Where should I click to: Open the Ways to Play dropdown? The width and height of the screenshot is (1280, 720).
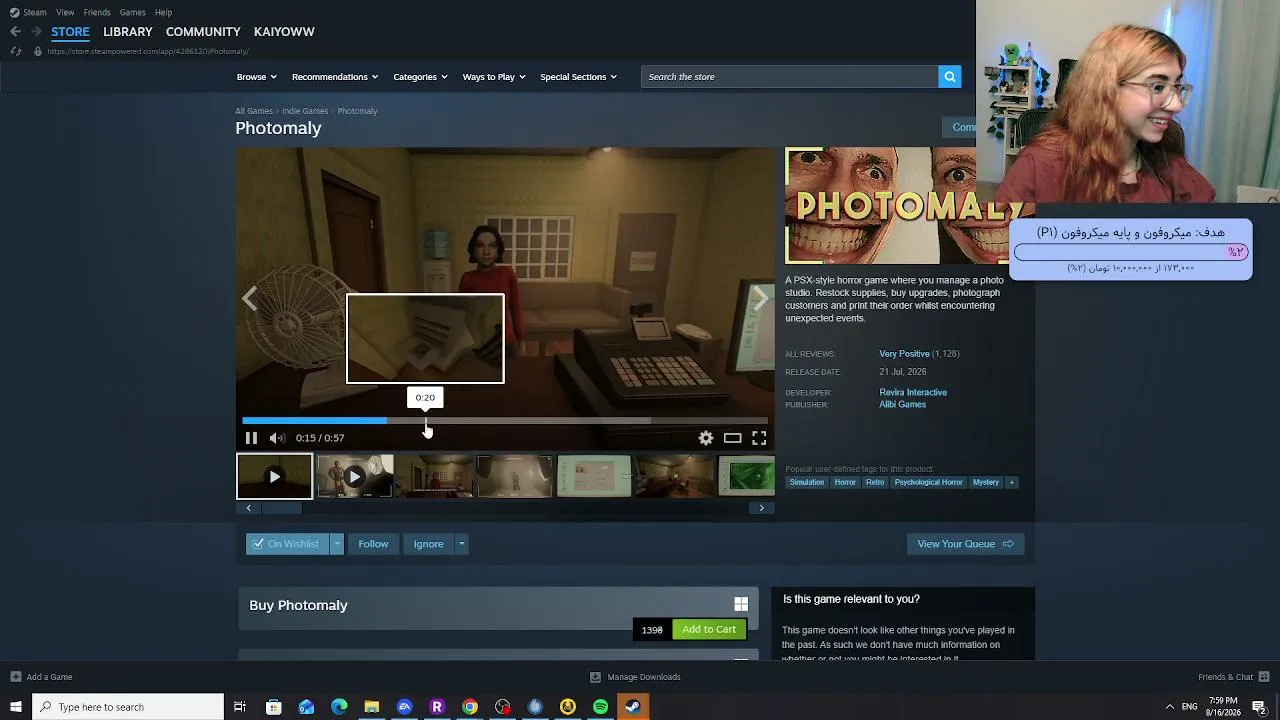coord(494,77)
